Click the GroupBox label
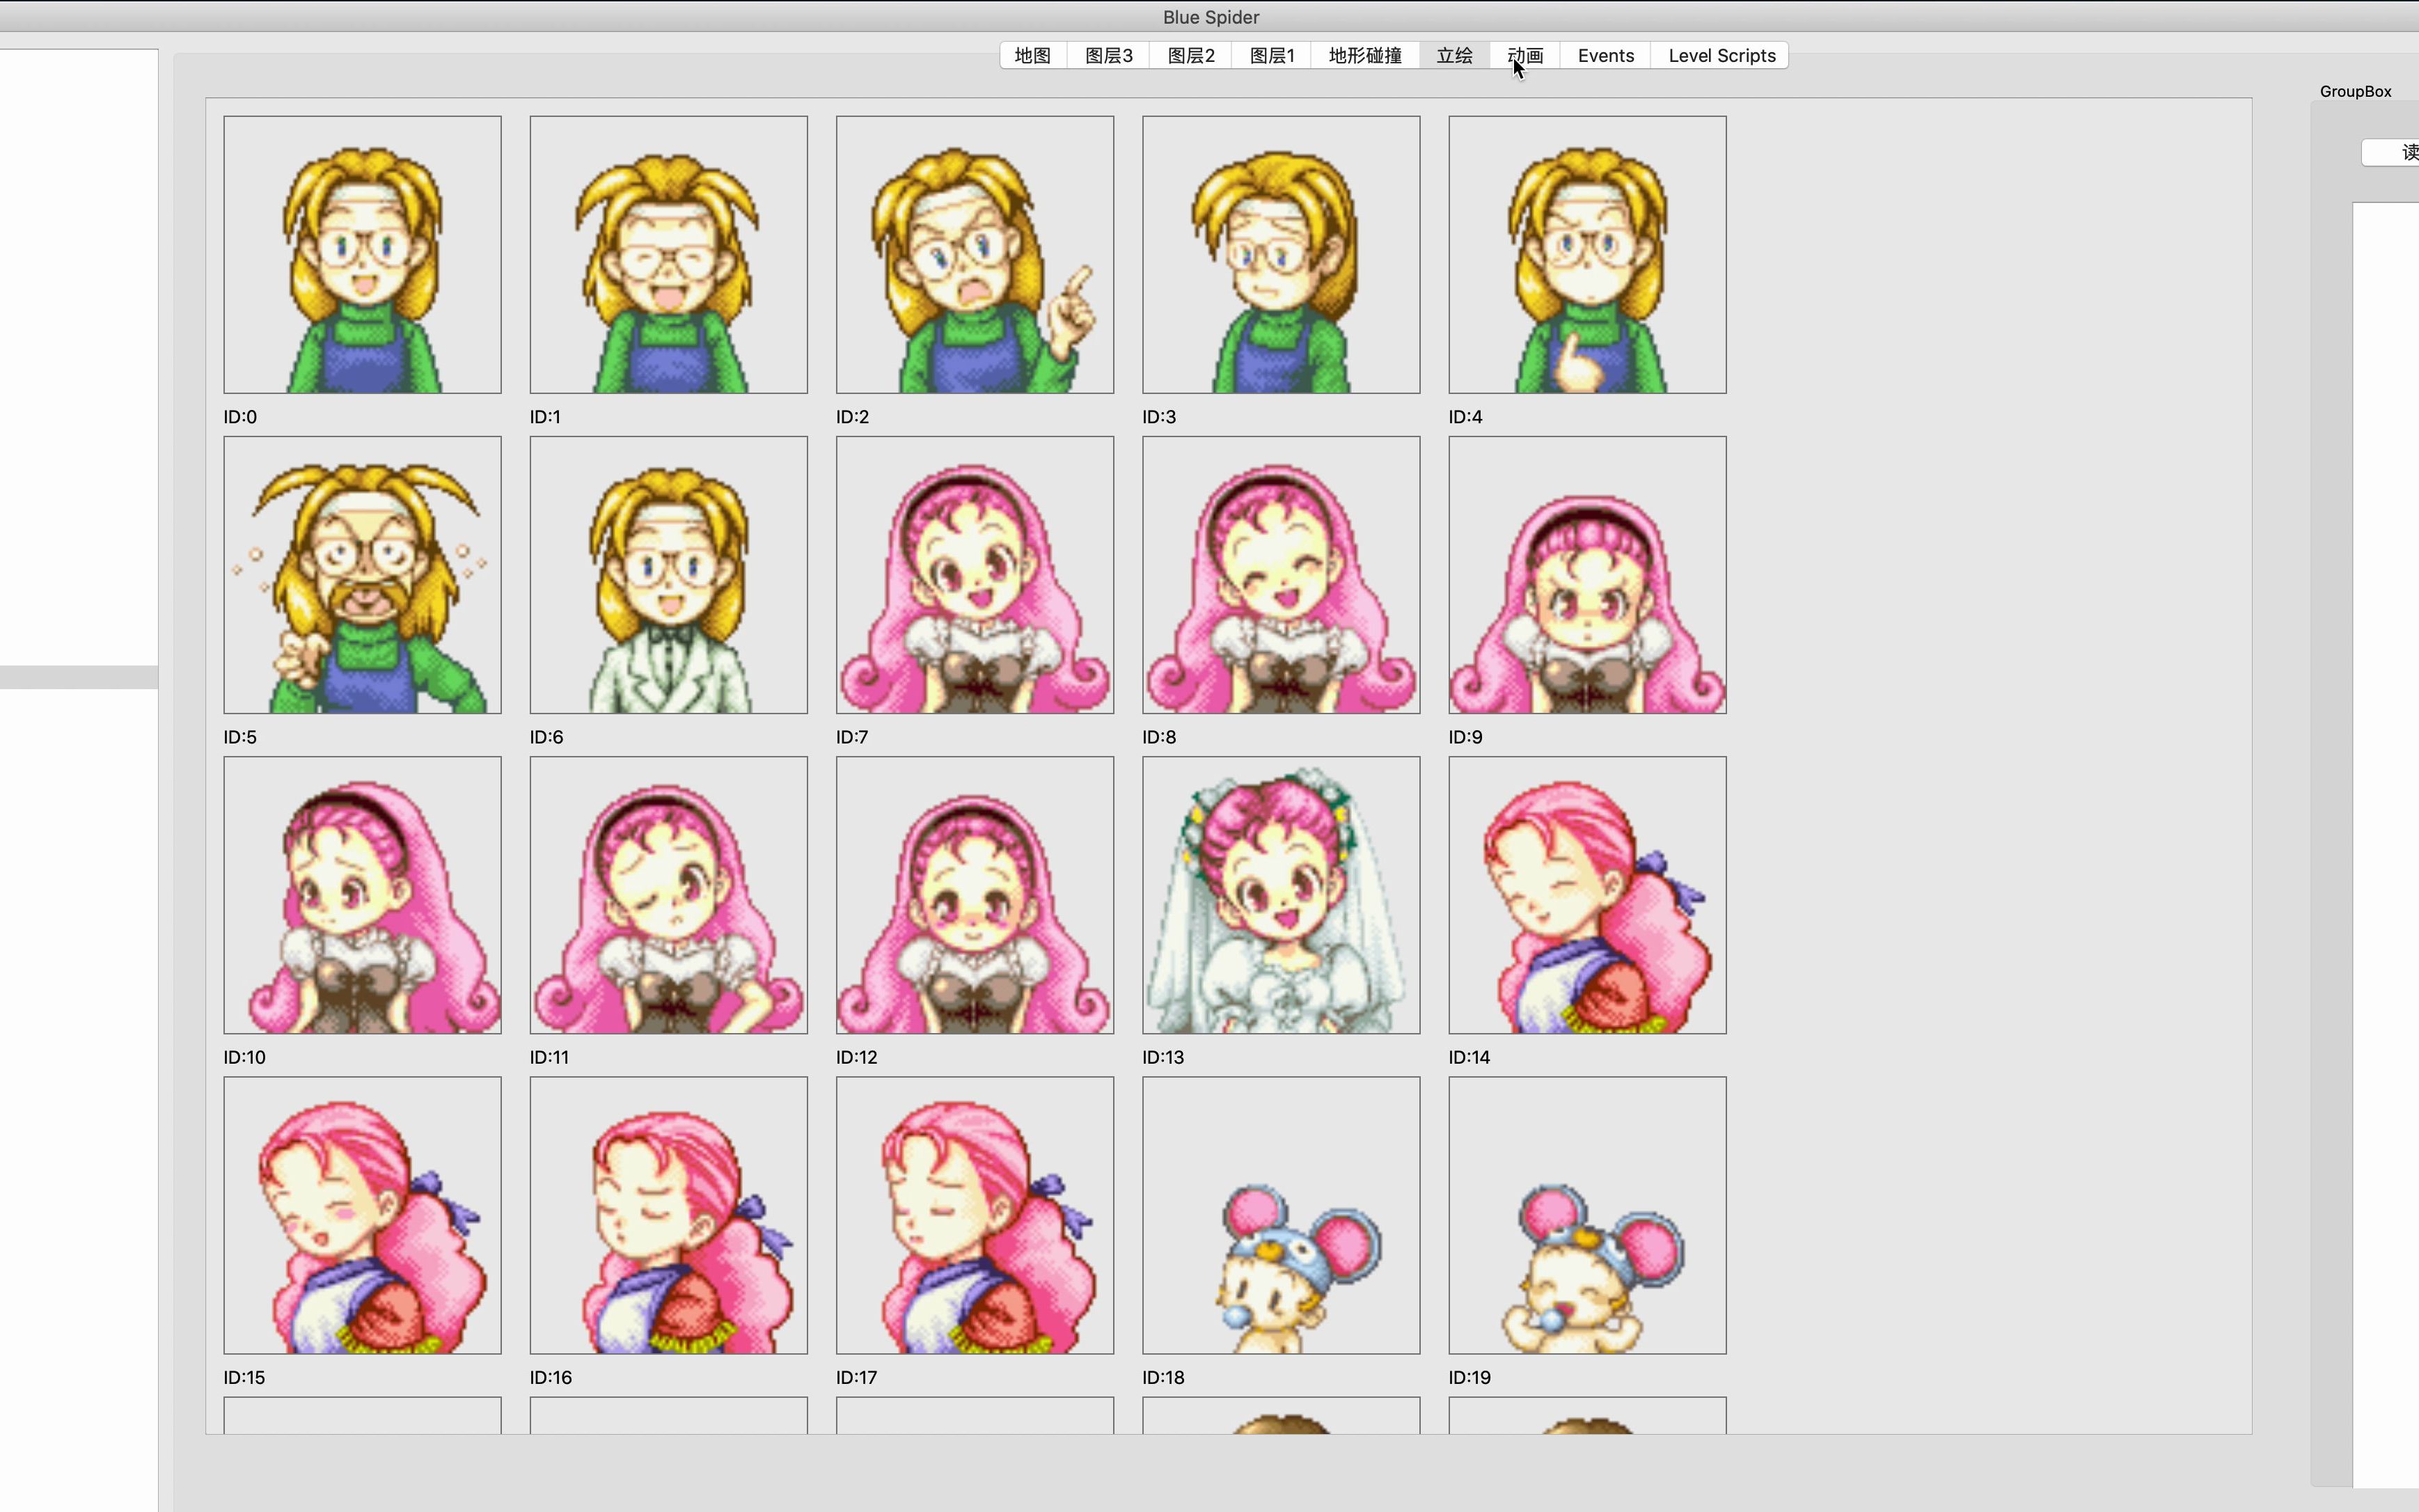This screenshot has height=1512, width=2419. click(x=2355, y=91)
